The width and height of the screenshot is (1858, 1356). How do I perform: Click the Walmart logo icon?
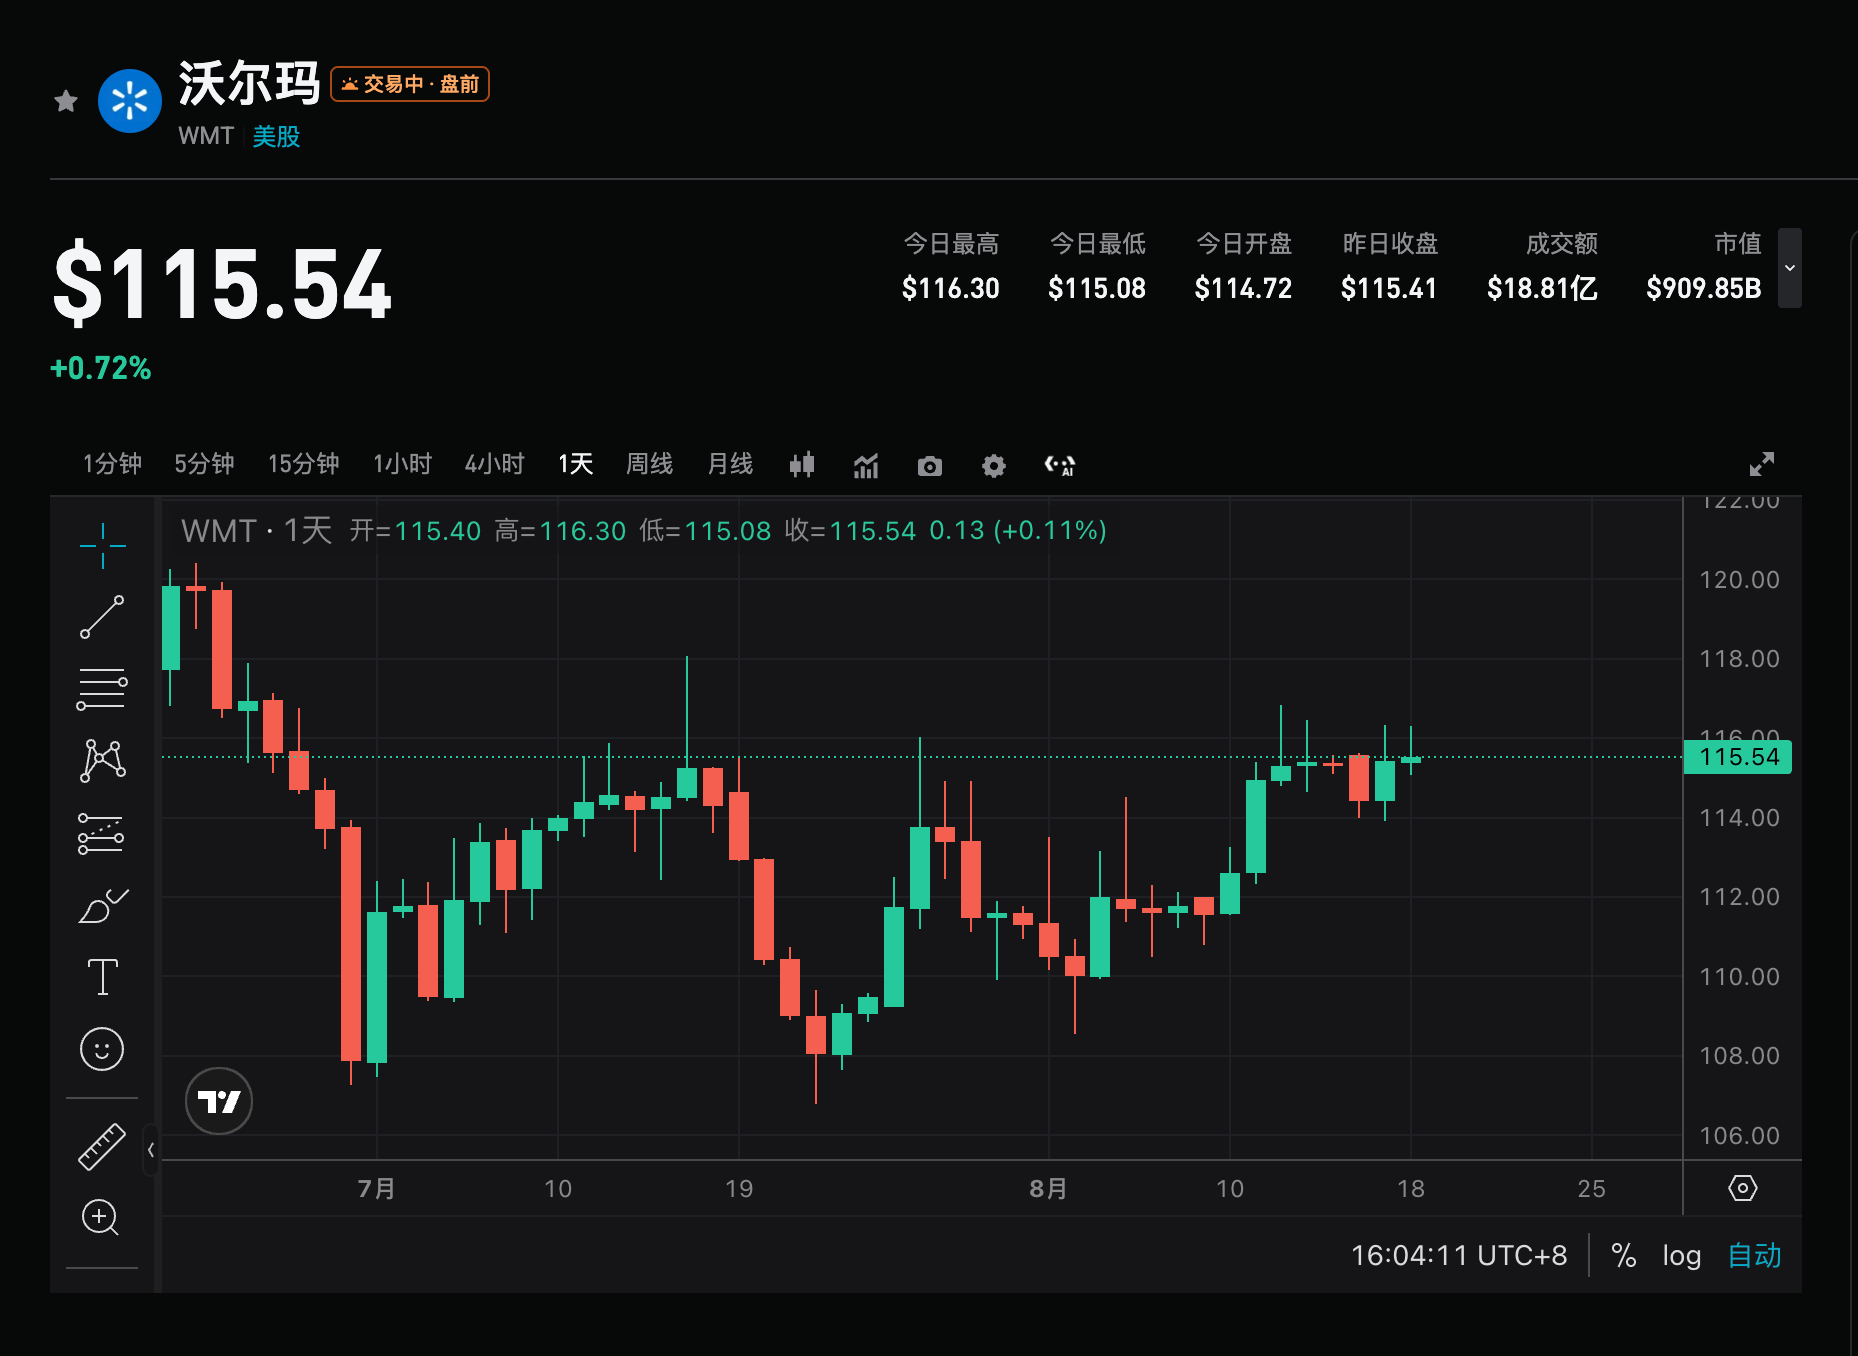(130, 101)
